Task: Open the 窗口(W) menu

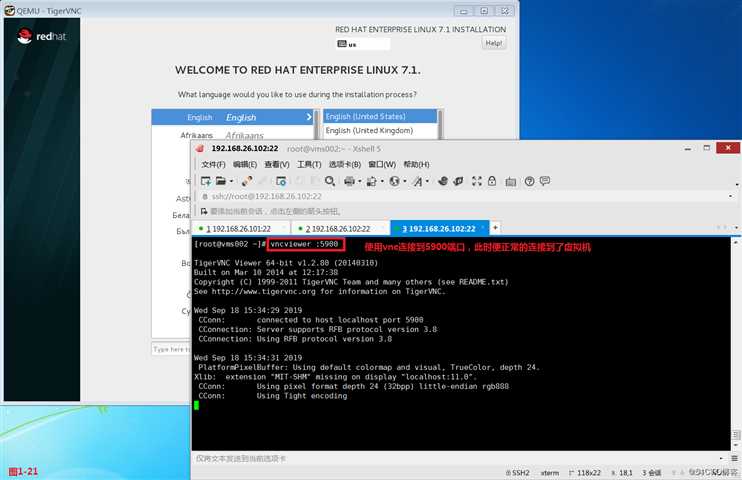Action: click(382, 164)
